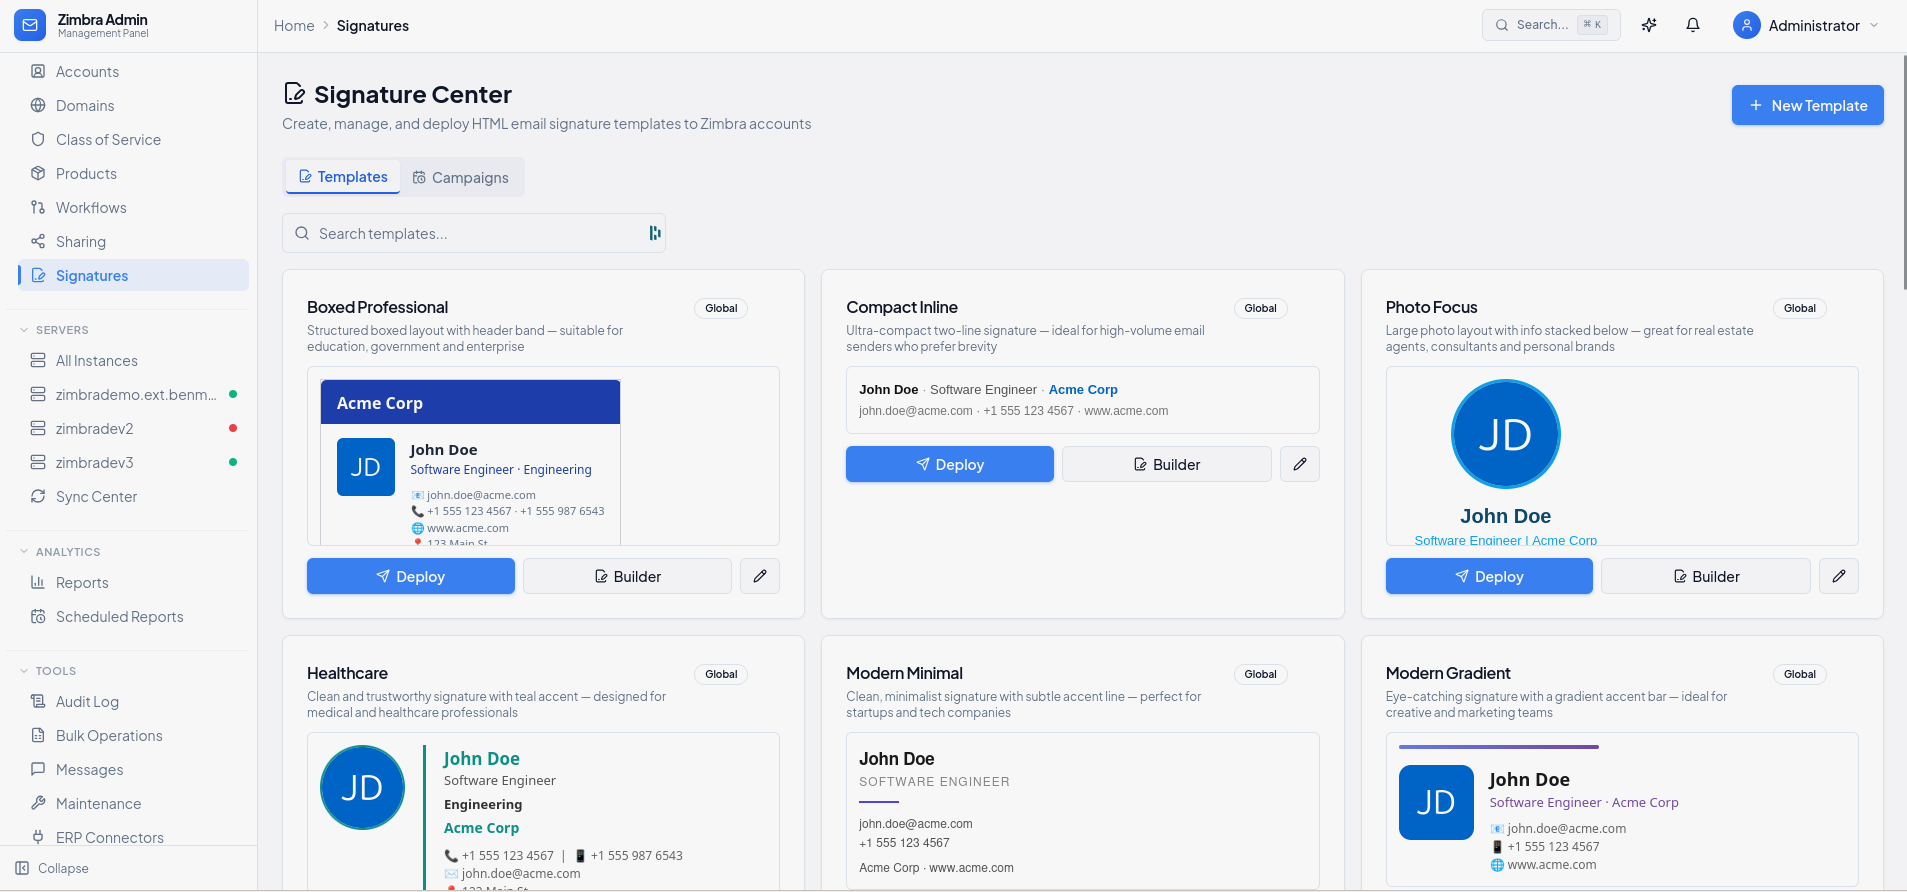The height and width of the screenshot is (892, 1907).
Task: Collapse the ANALYTICS section
Action: click(x=25, y=552)
